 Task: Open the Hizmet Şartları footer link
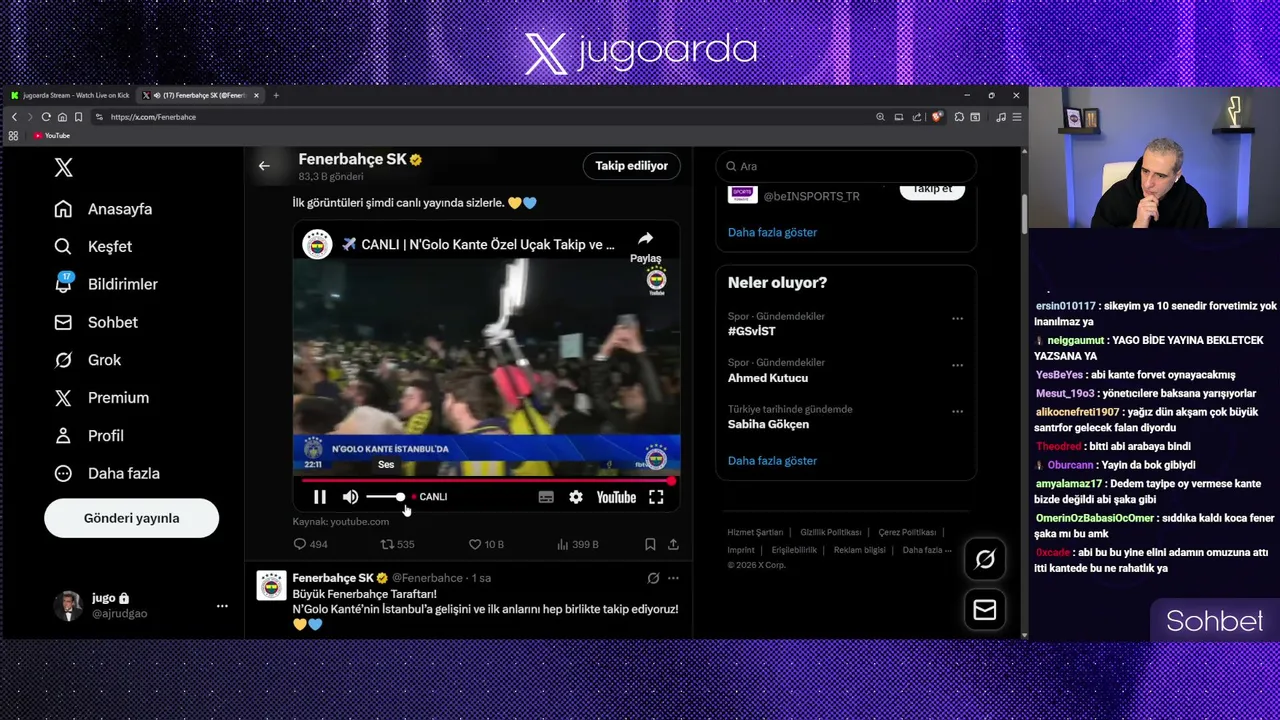(x=755, y=533)
